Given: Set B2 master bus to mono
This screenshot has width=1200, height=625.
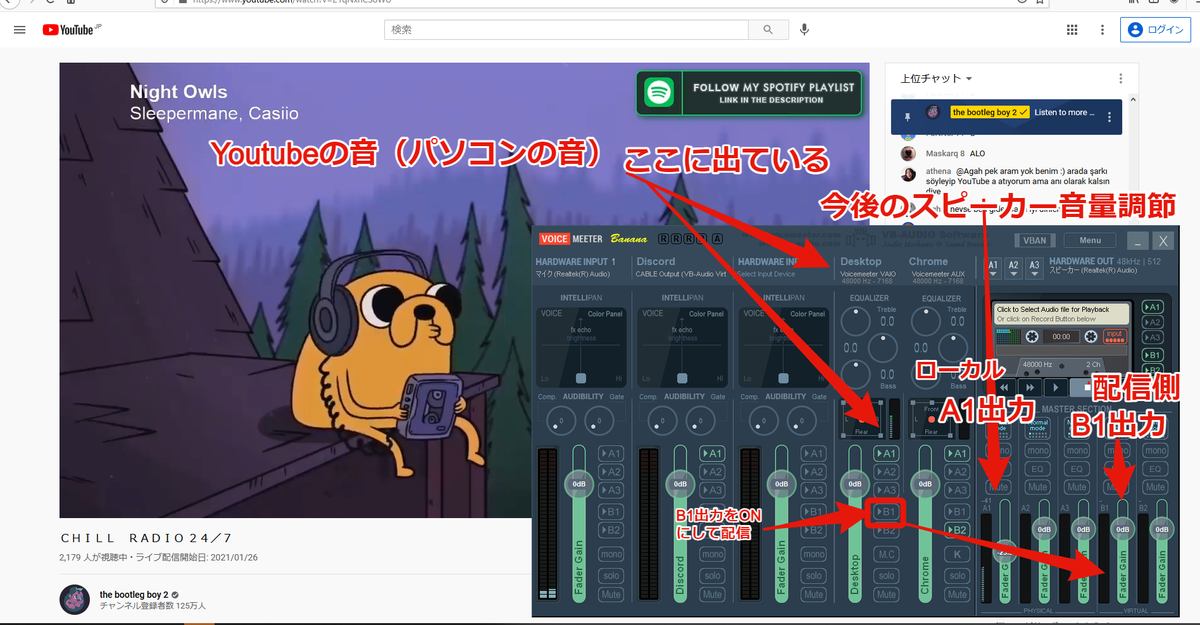Looking at the screenshot, I should click(1154, 450).
